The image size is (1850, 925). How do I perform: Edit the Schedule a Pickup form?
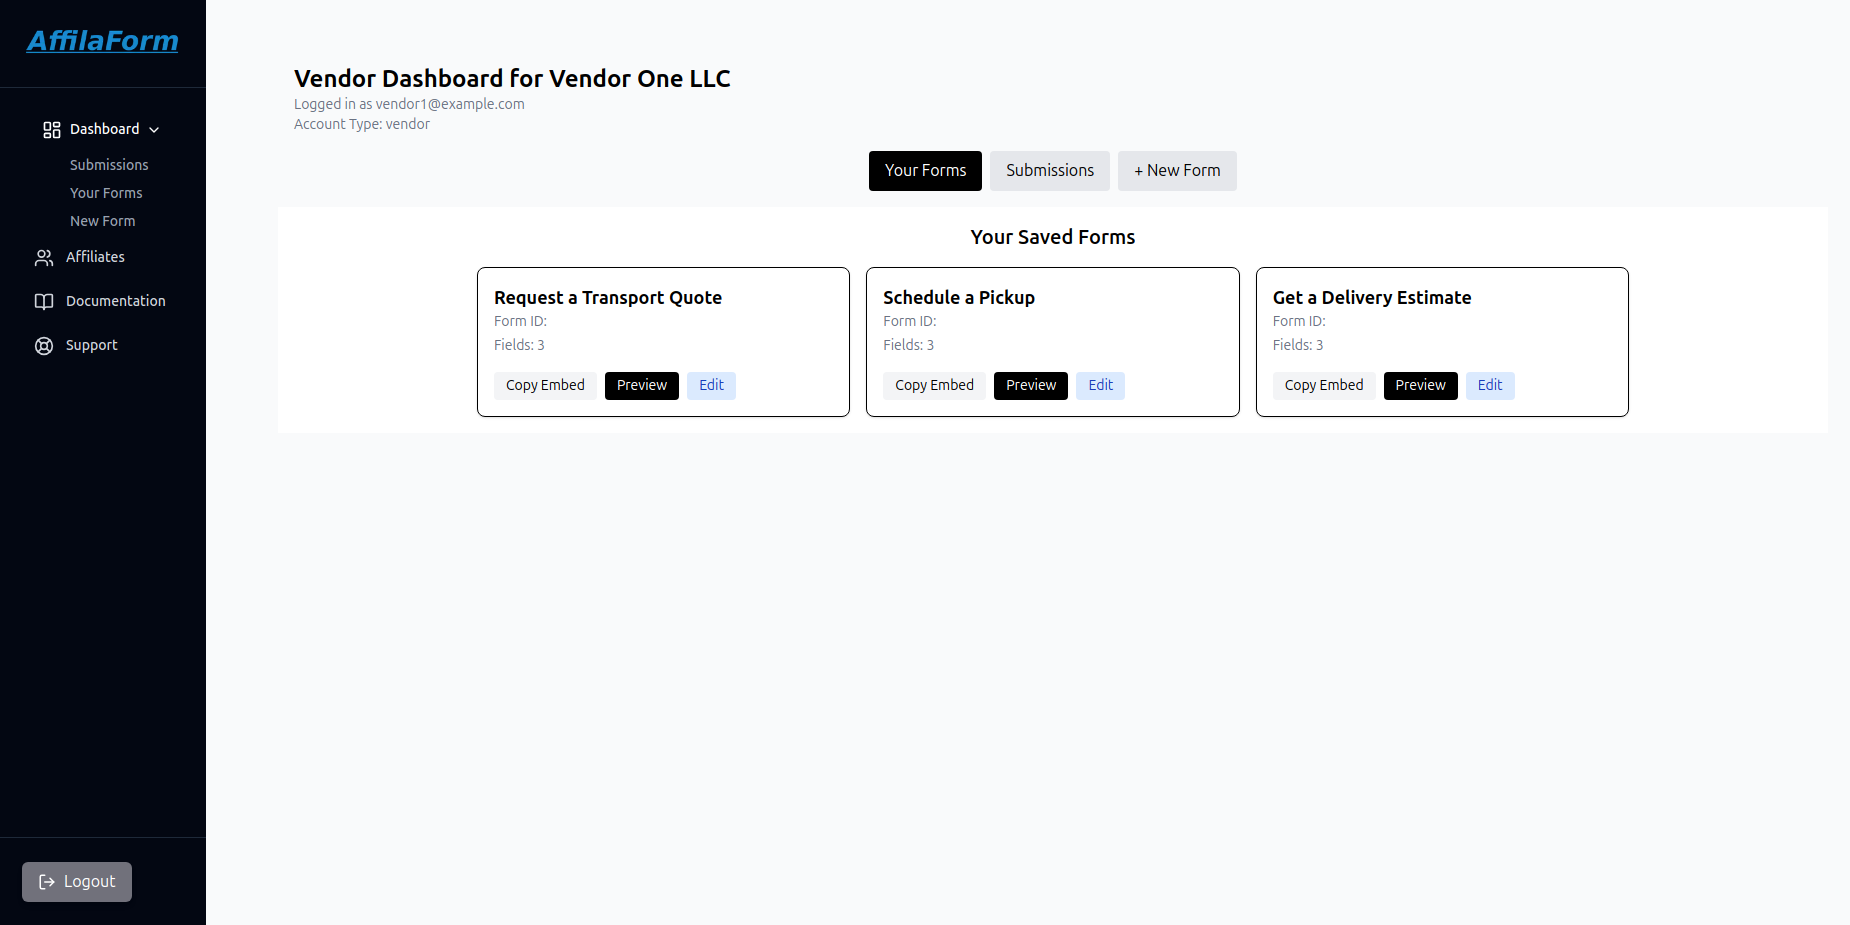pyautogui.click(x=1100, y=386)
